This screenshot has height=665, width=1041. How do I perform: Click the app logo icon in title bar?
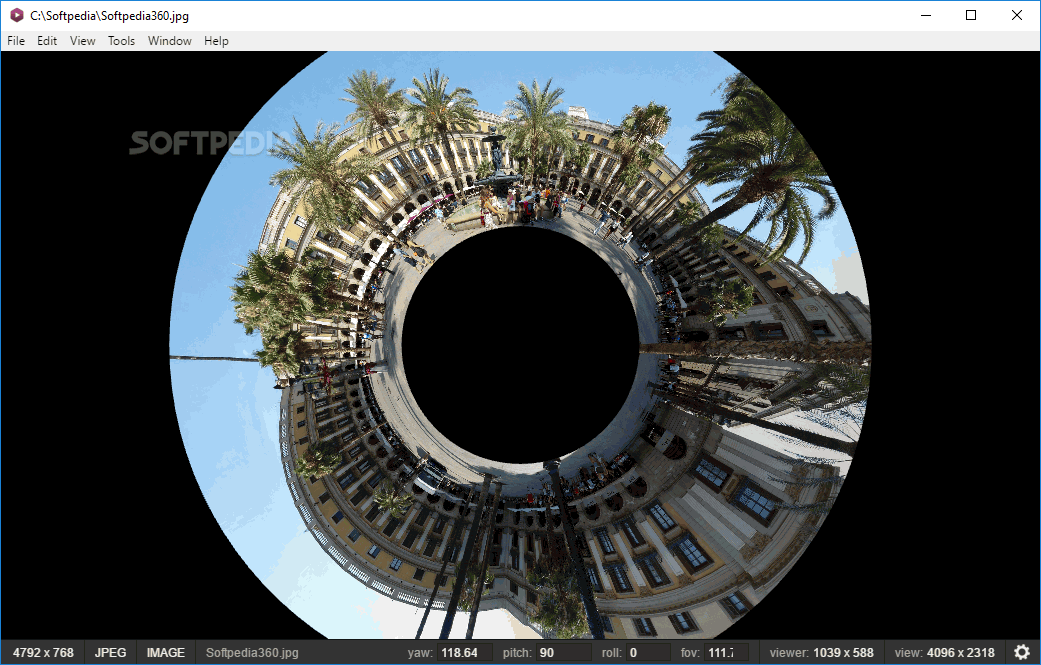(17, 15)
